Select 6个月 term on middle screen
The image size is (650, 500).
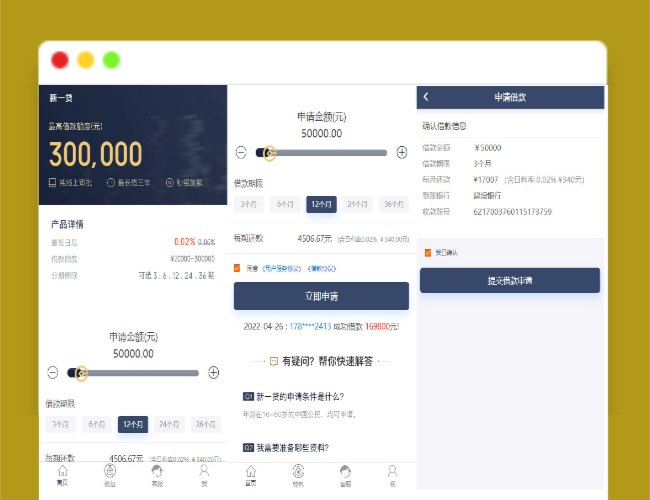(x=285, y=204)
